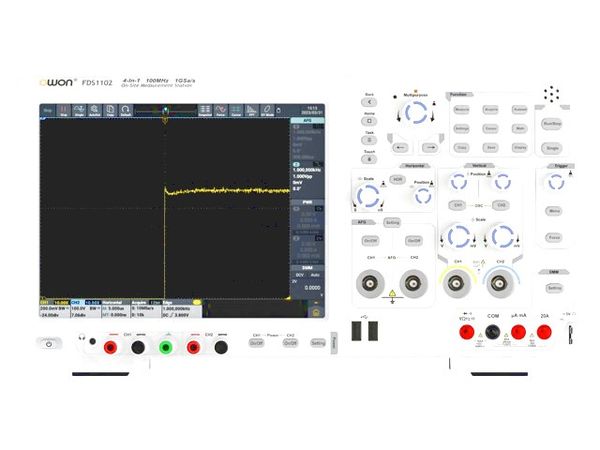Screen dimensions: 600x450
Task: Tap the Default reset icon on screen
Action: [x=126, y=111]
